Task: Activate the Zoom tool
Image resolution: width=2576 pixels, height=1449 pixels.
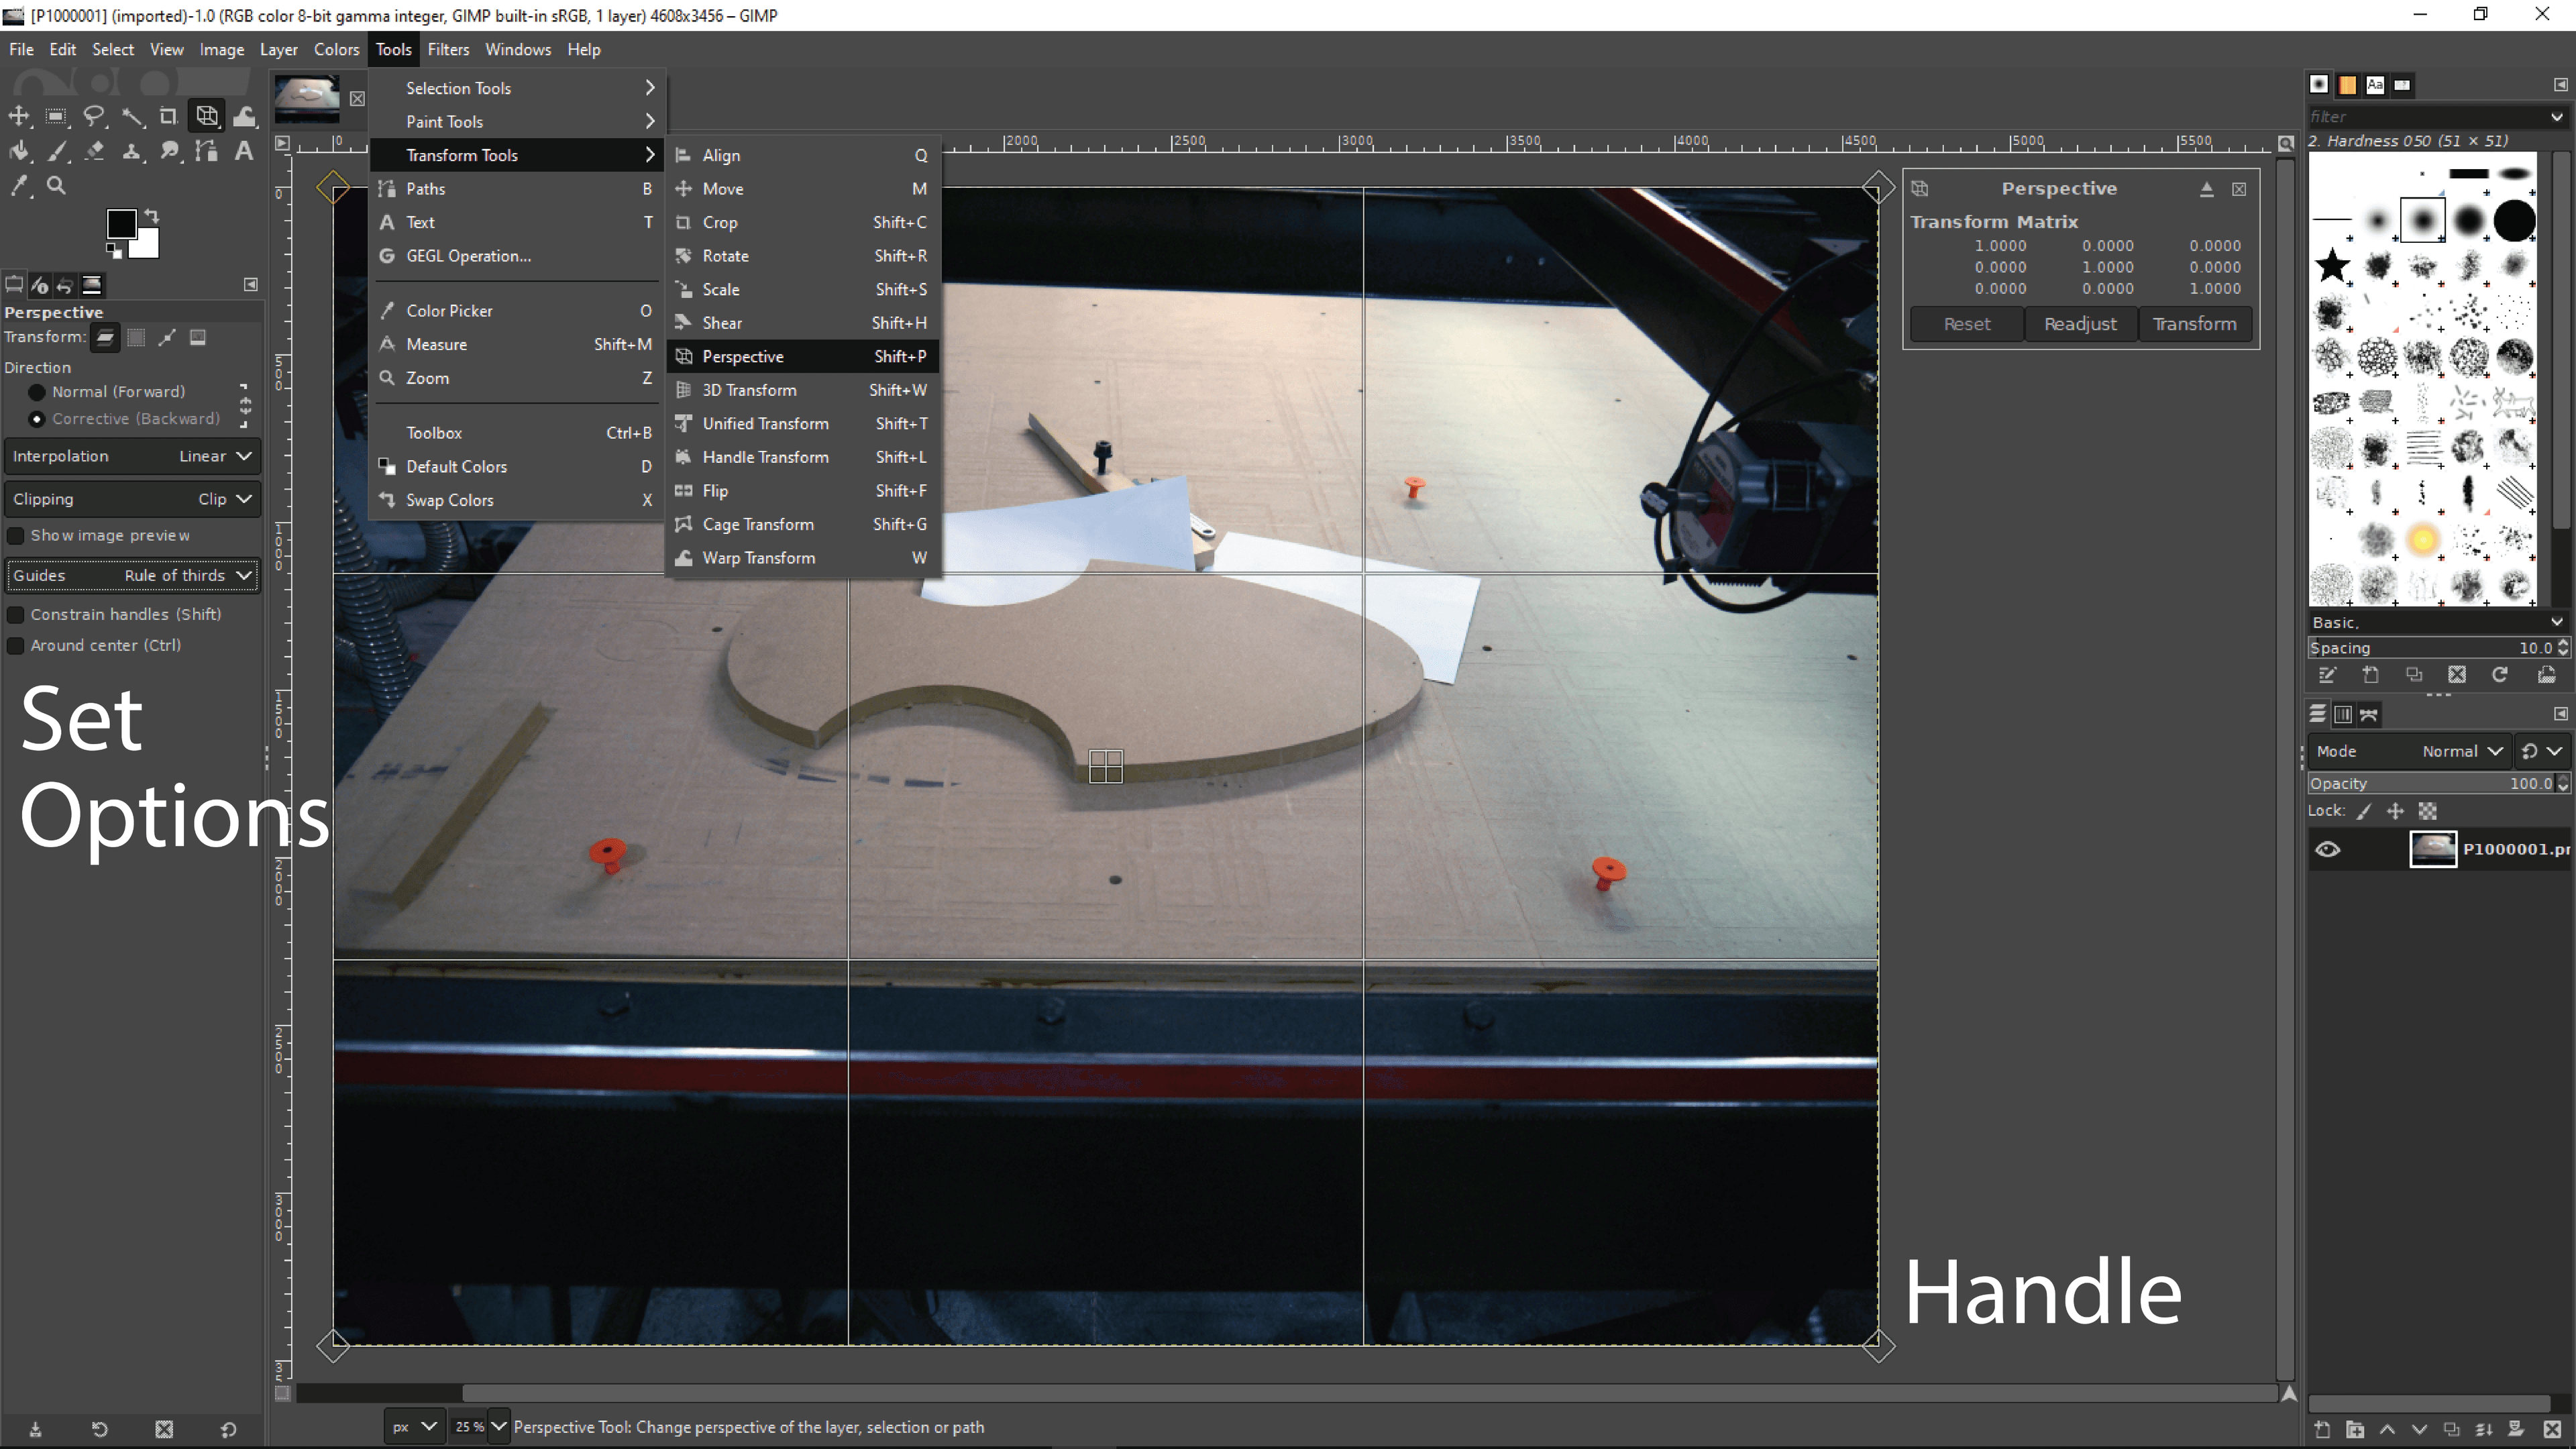Action: point(57,186)
